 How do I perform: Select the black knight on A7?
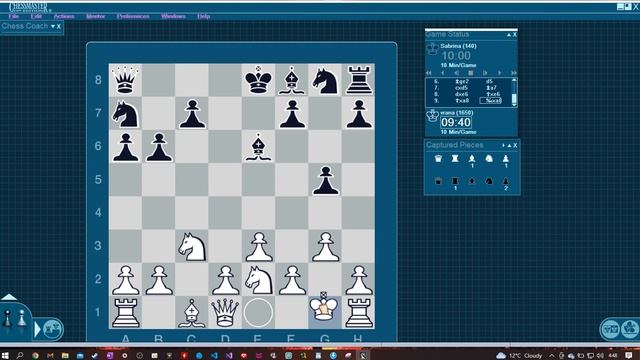pos(125,114)
